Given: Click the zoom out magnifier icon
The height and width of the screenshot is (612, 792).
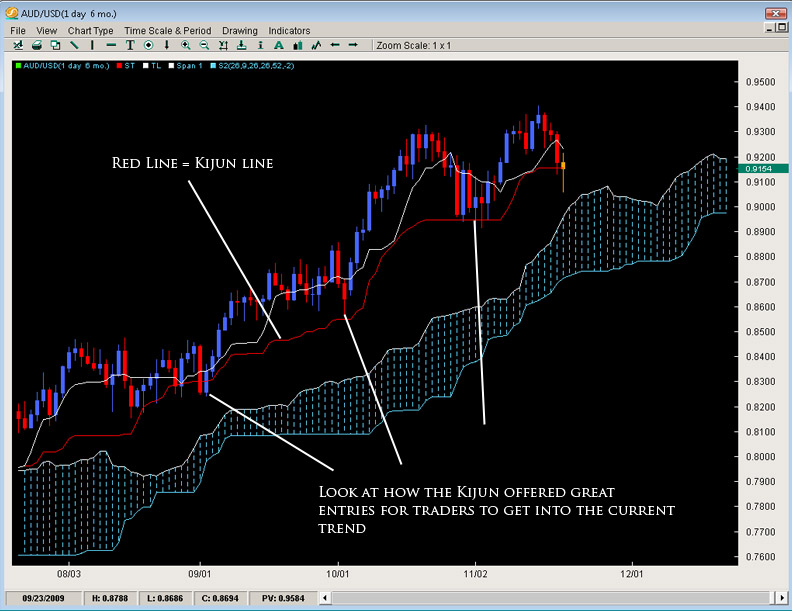Looking at the screenshot, I should click(204, 45).
